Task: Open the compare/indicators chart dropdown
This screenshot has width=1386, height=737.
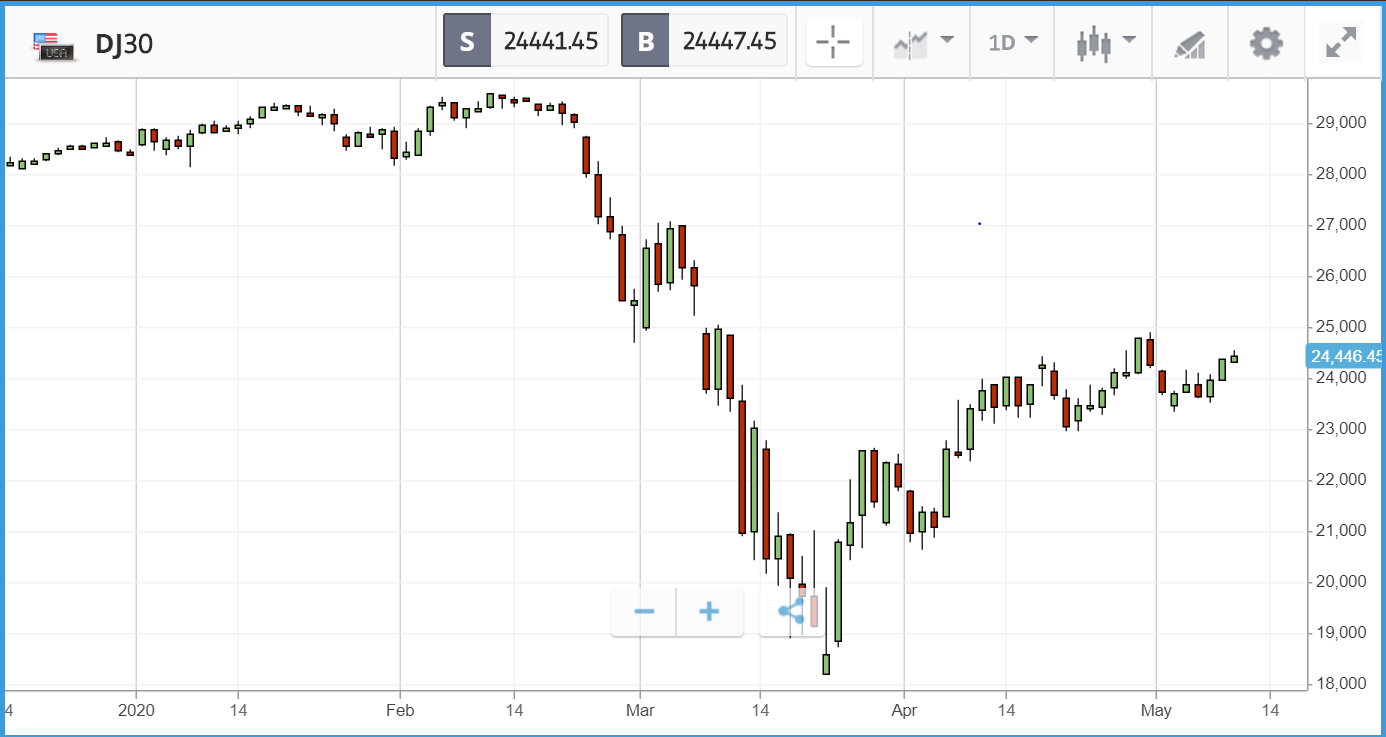Action: coord(923,42)
